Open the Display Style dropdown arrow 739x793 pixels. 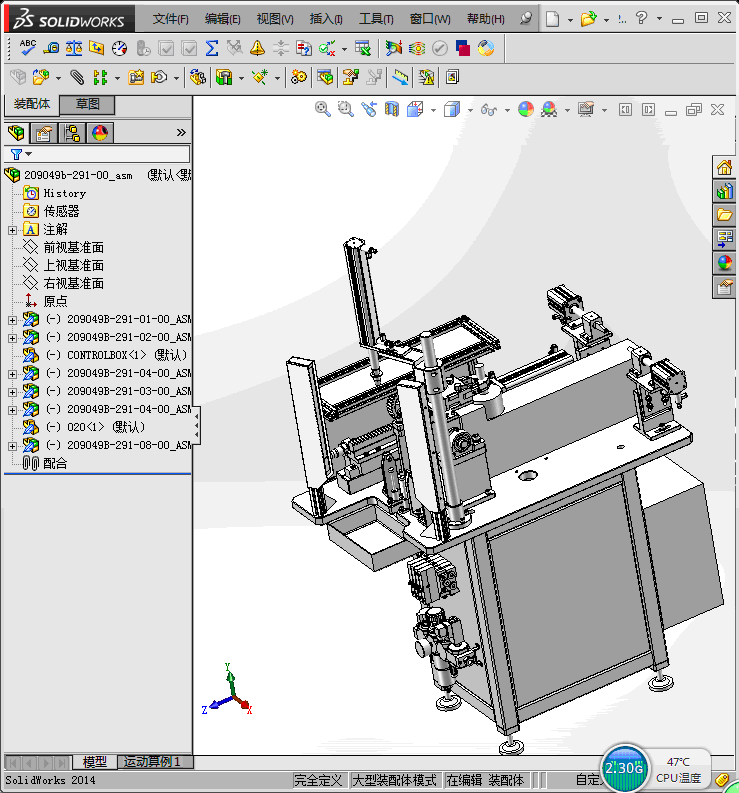click(x=470, y=110)
